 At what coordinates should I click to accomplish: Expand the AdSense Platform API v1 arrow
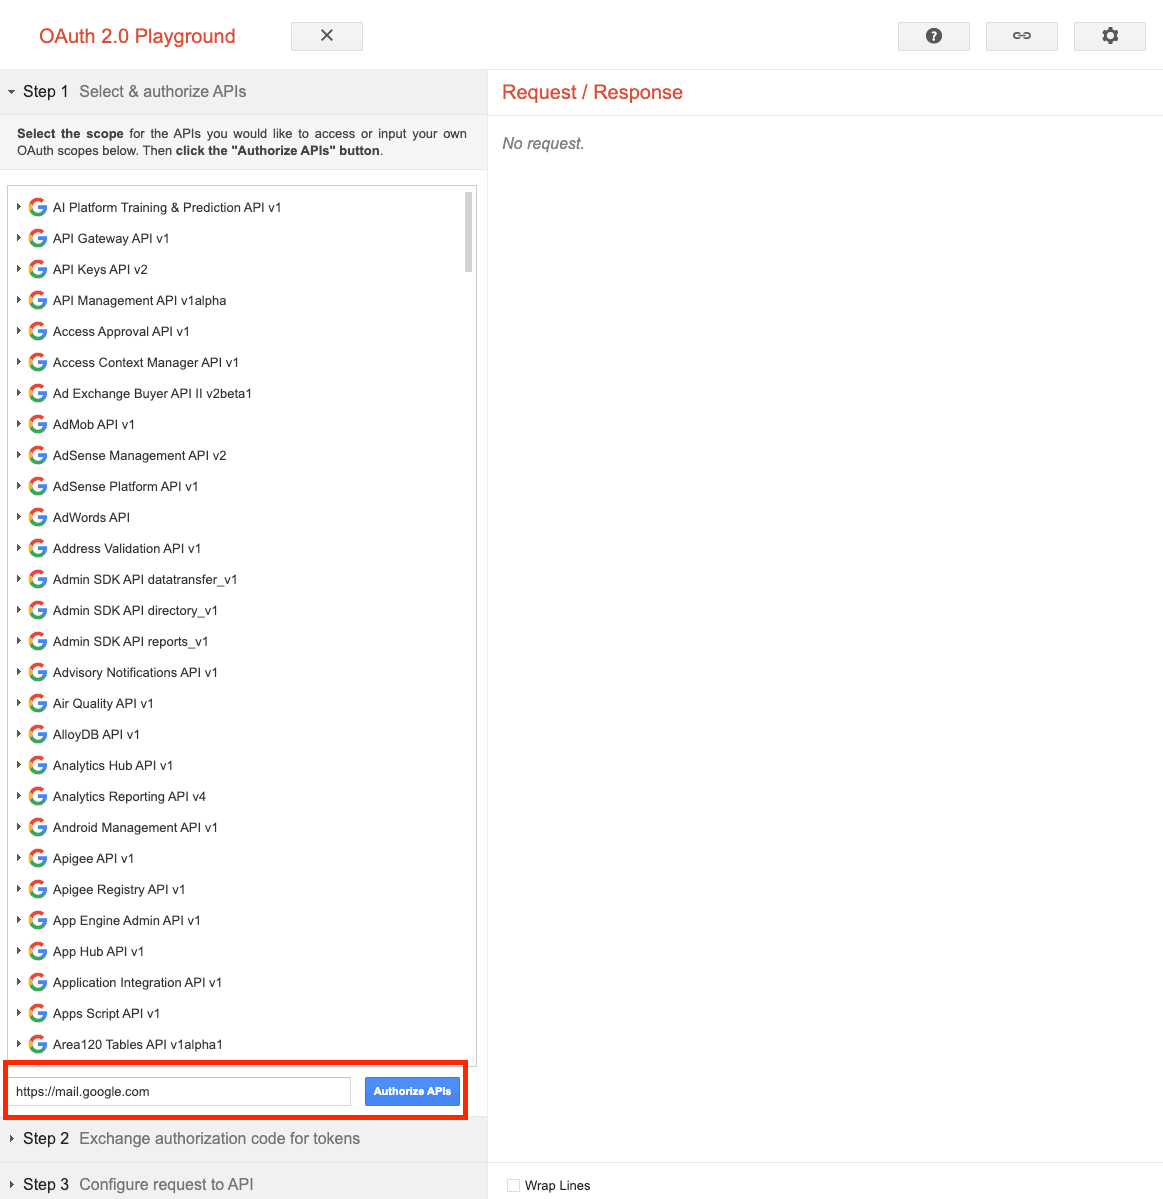click(x=18, y=486)
